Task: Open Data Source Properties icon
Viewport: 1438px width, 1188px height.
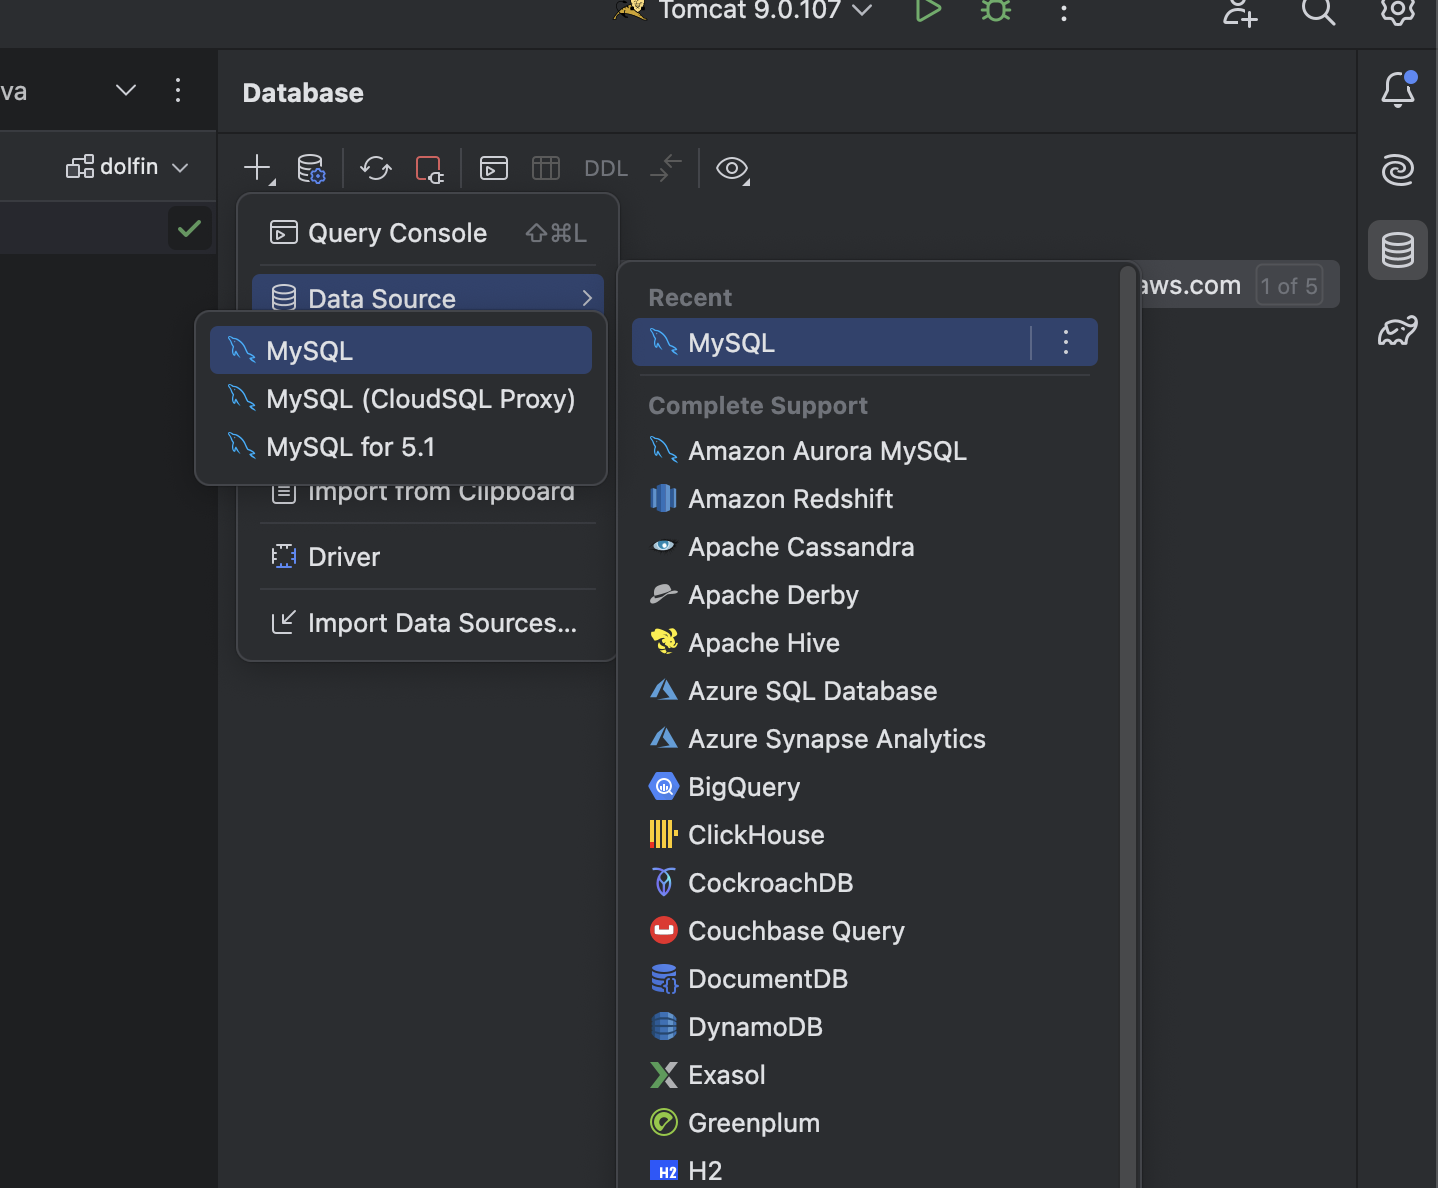Action: pos(311,168)
